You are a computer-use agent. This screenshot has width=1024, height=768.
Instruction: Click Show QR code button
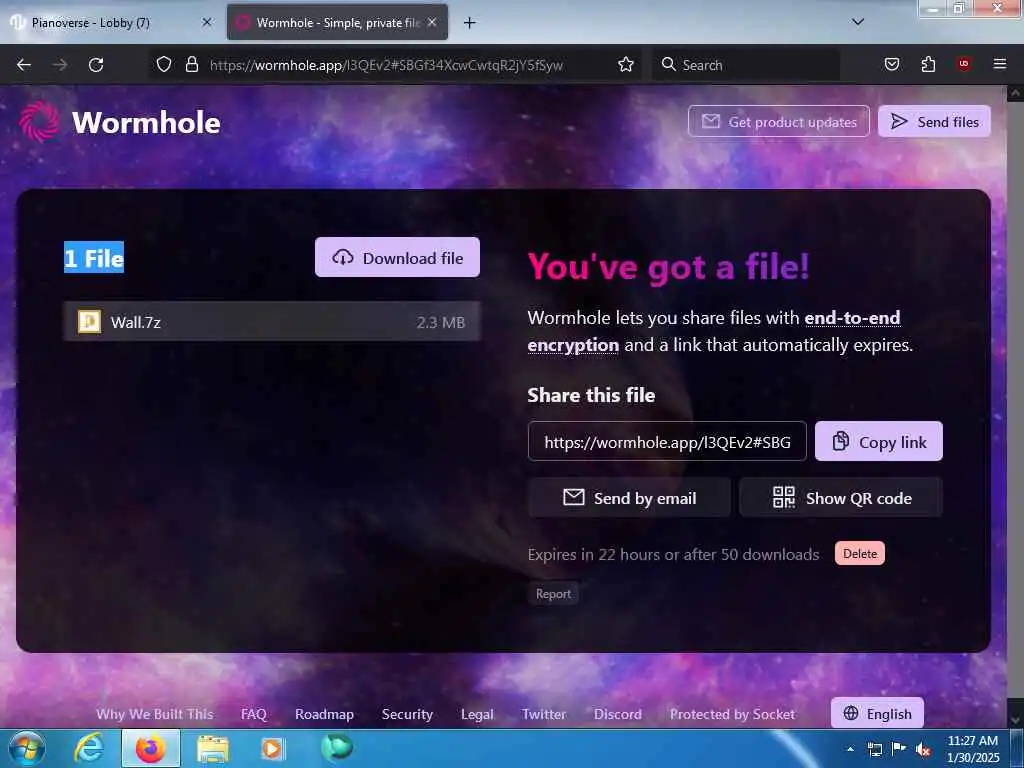click(x=840, y=498)
